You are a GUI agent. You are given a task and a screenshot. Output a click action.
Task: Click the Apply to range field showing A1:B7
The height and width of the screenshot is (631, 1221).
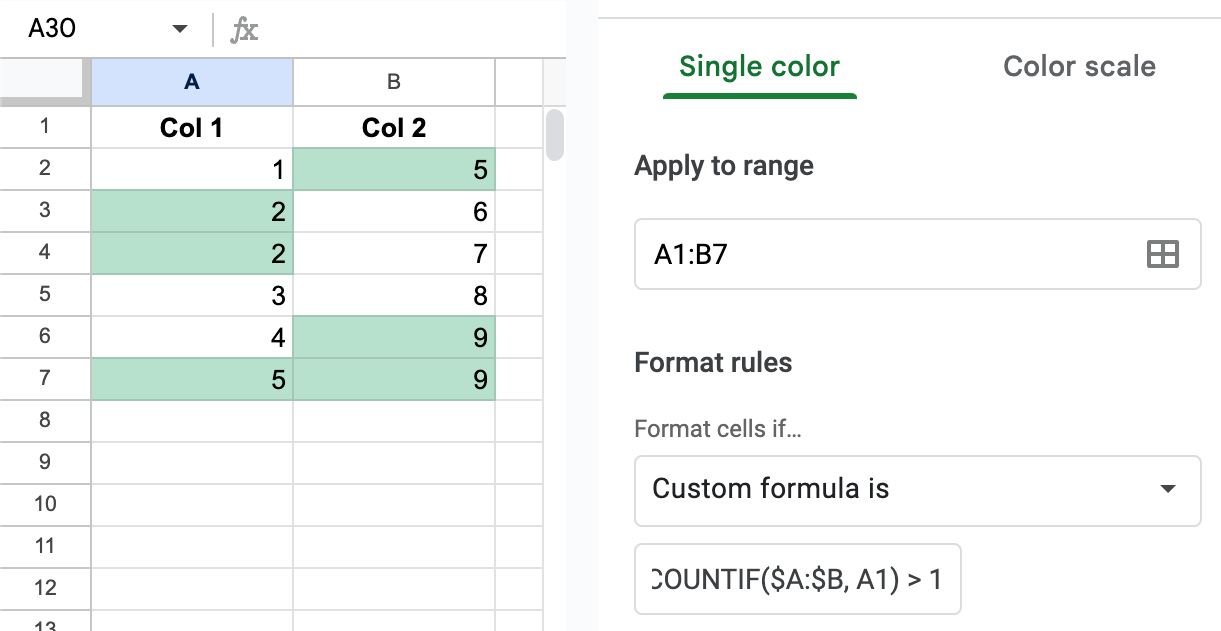(900, 254)
